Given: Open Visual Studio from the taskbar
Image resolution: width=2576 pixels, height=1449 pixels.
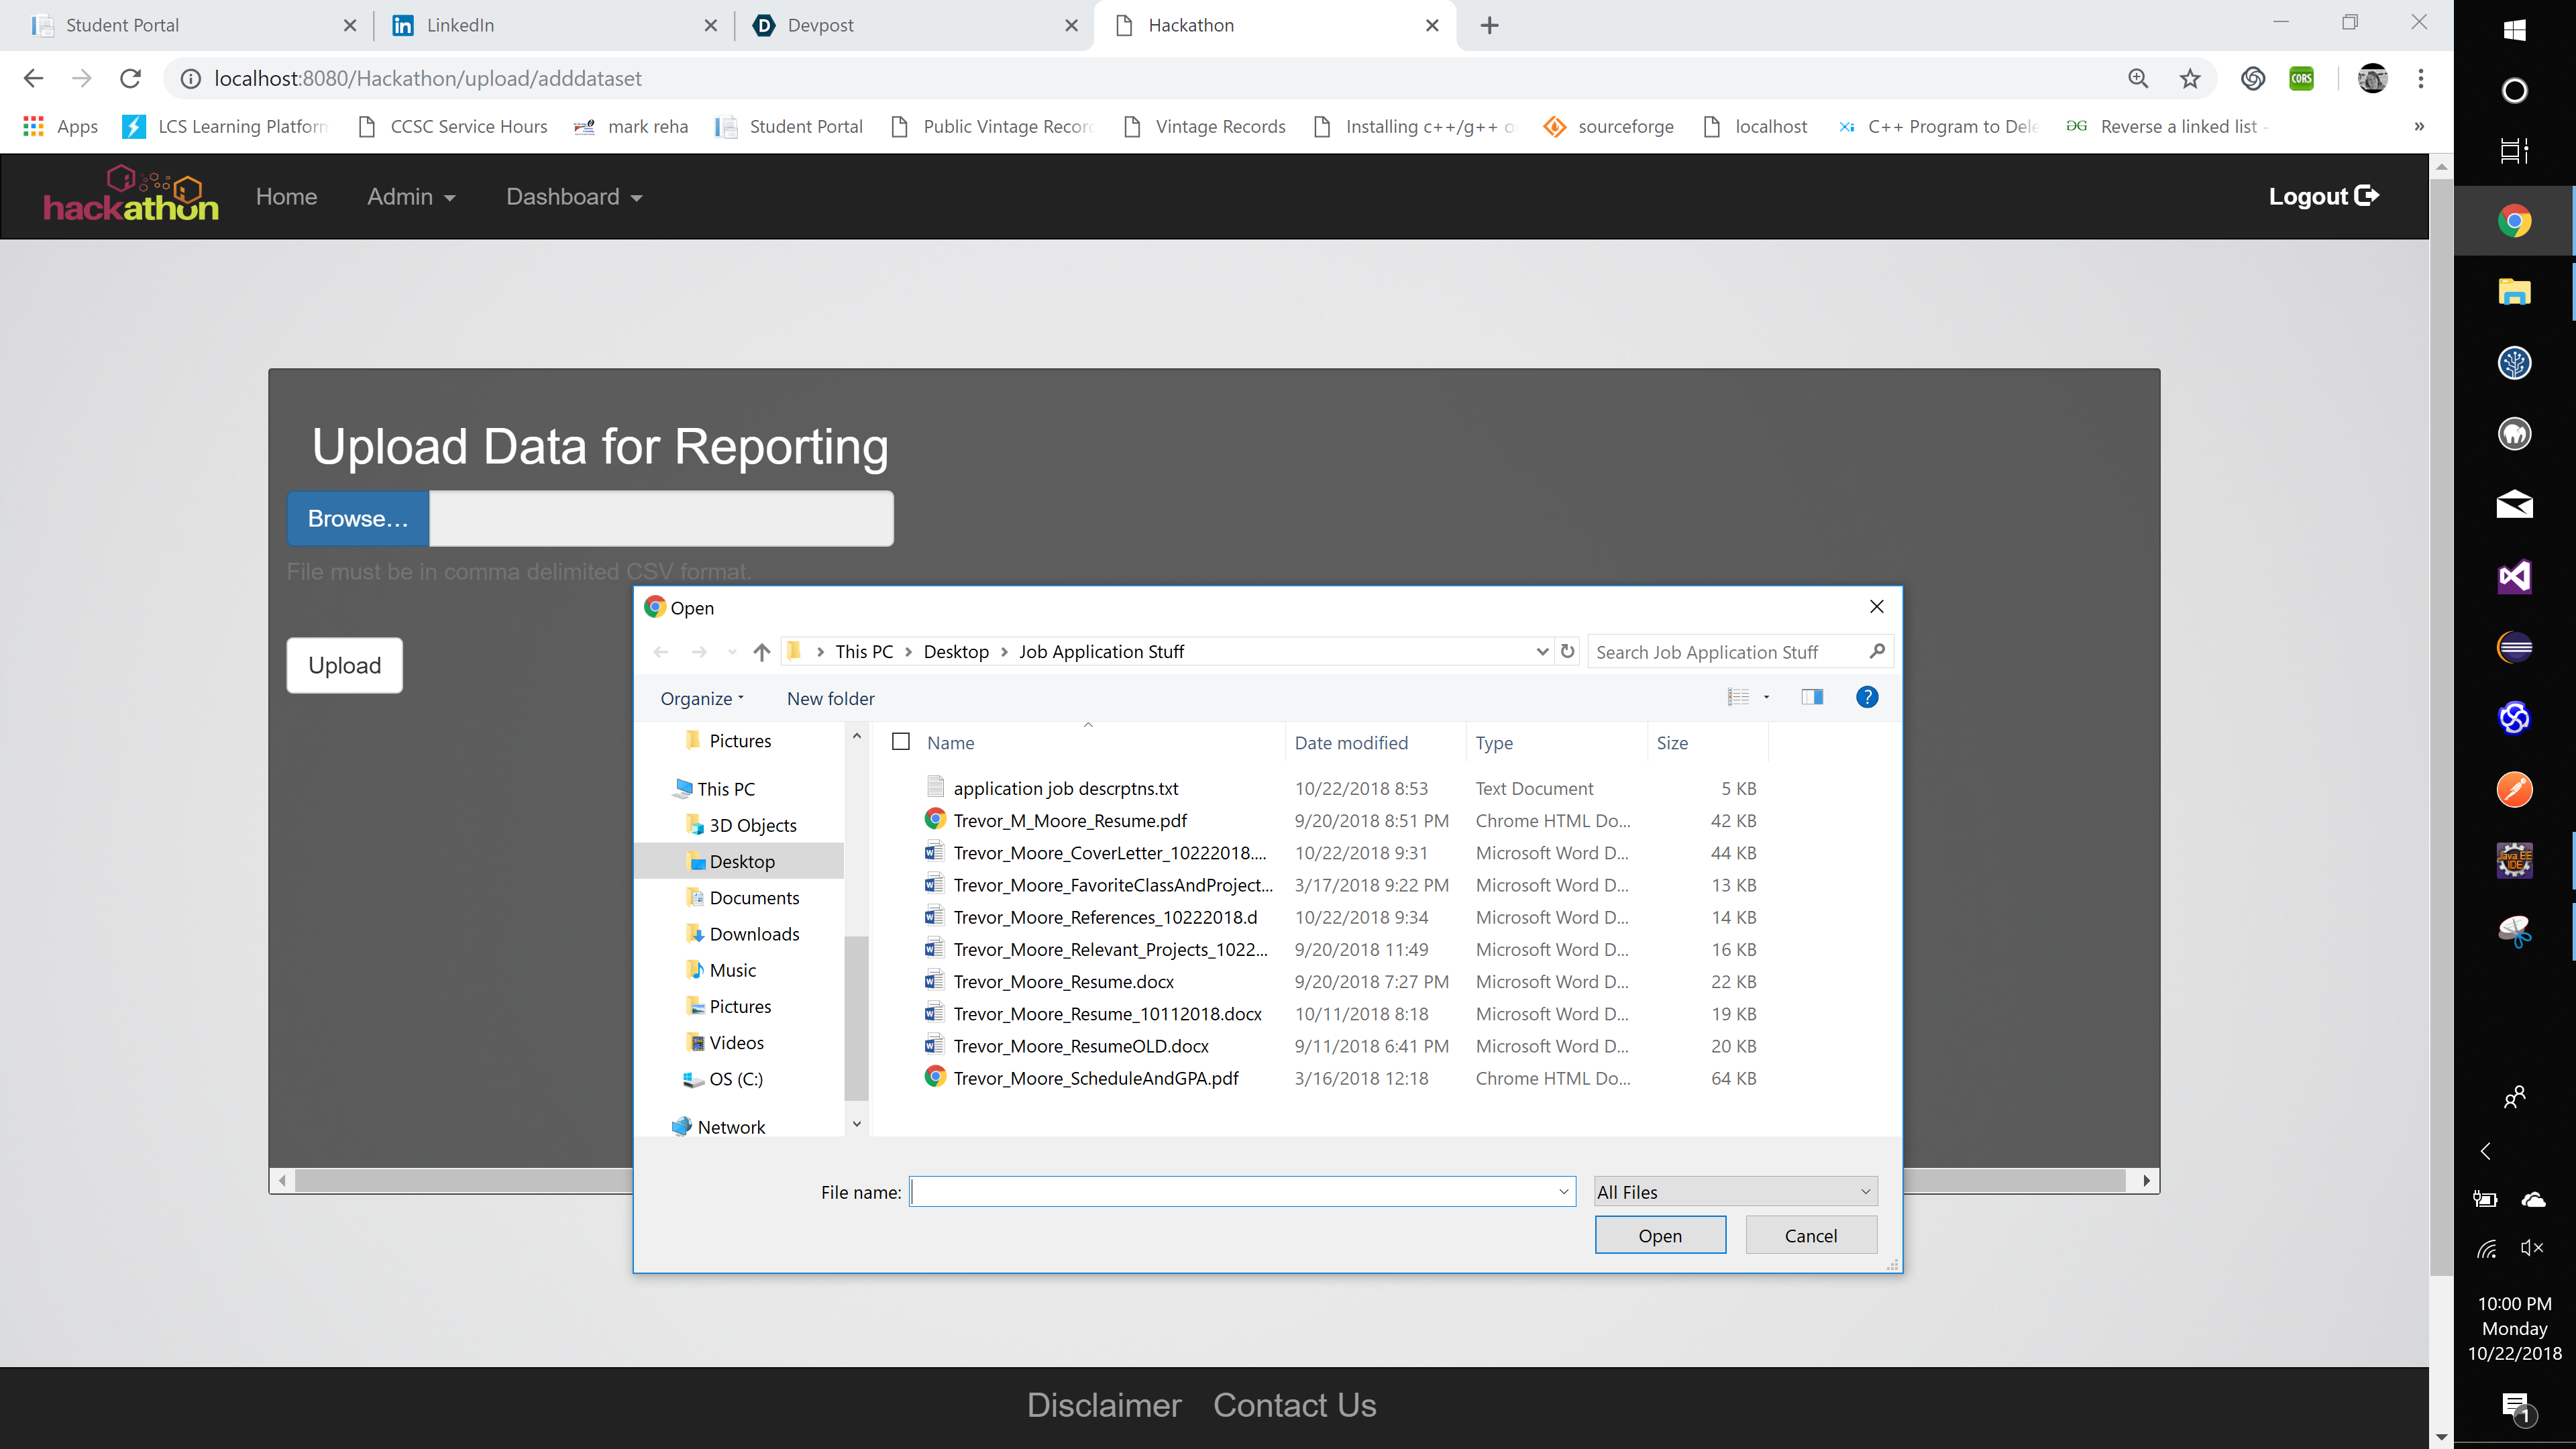Looking at the screenshot, I should pyautogui.click(x=2514, y=576).
